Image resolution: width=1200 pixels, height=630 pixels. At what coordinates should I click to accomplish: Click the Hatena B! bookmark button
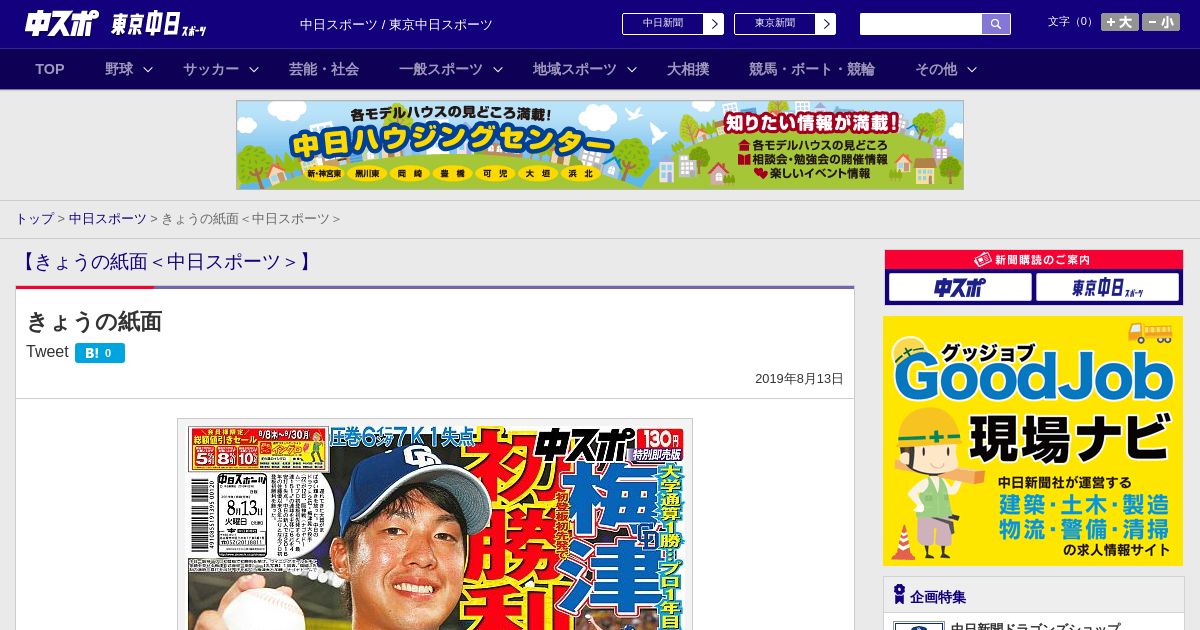[x=100, y=353]
